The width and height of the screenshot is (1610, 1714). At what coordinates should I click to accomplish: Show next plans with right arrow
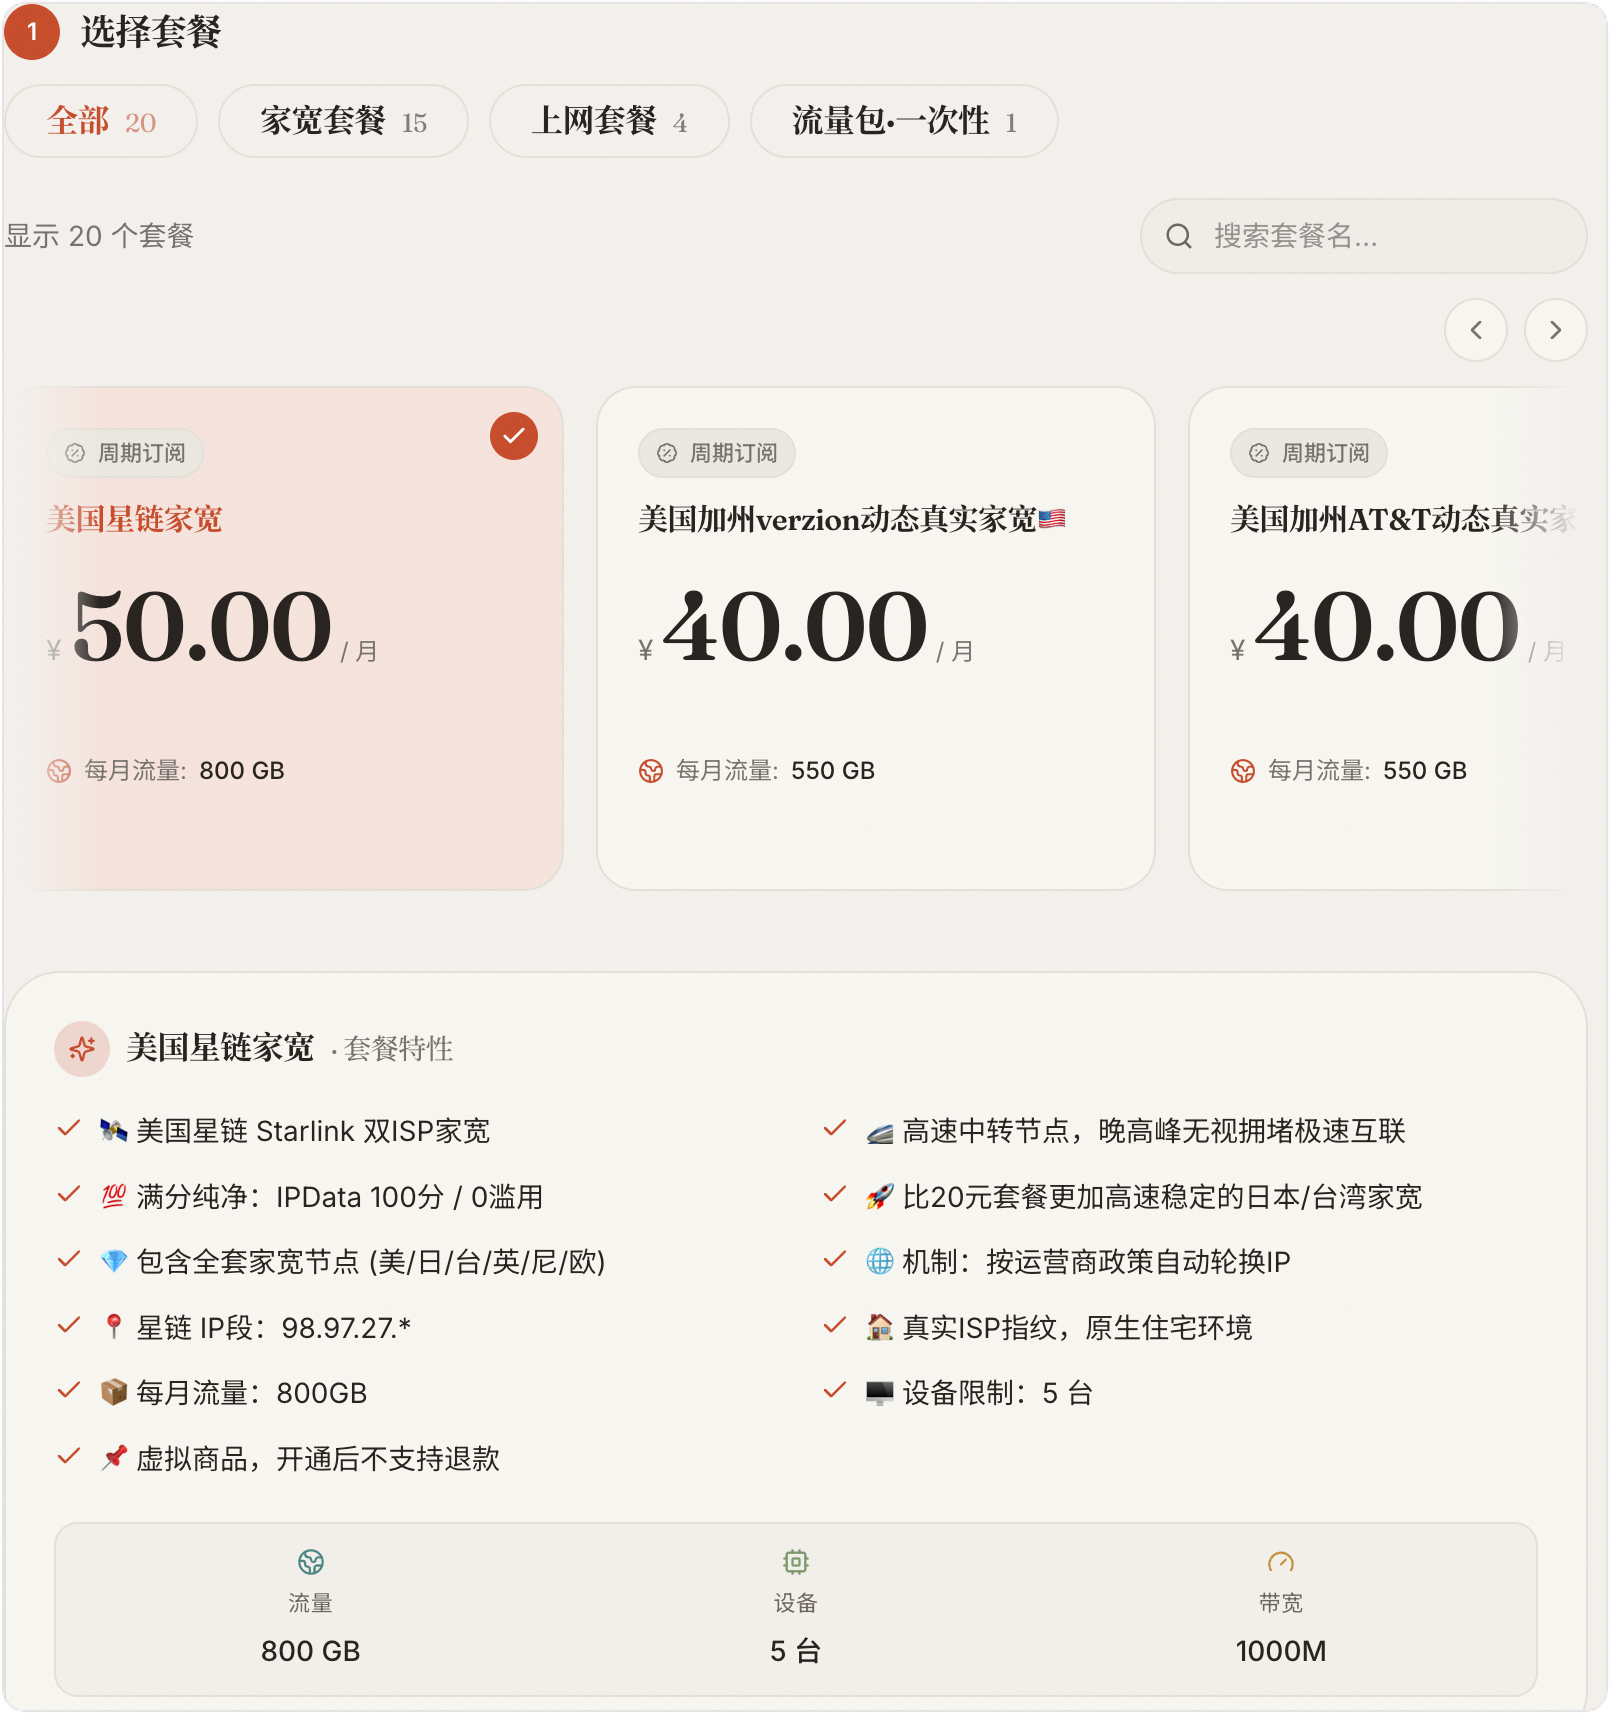tap(1555, 330)
